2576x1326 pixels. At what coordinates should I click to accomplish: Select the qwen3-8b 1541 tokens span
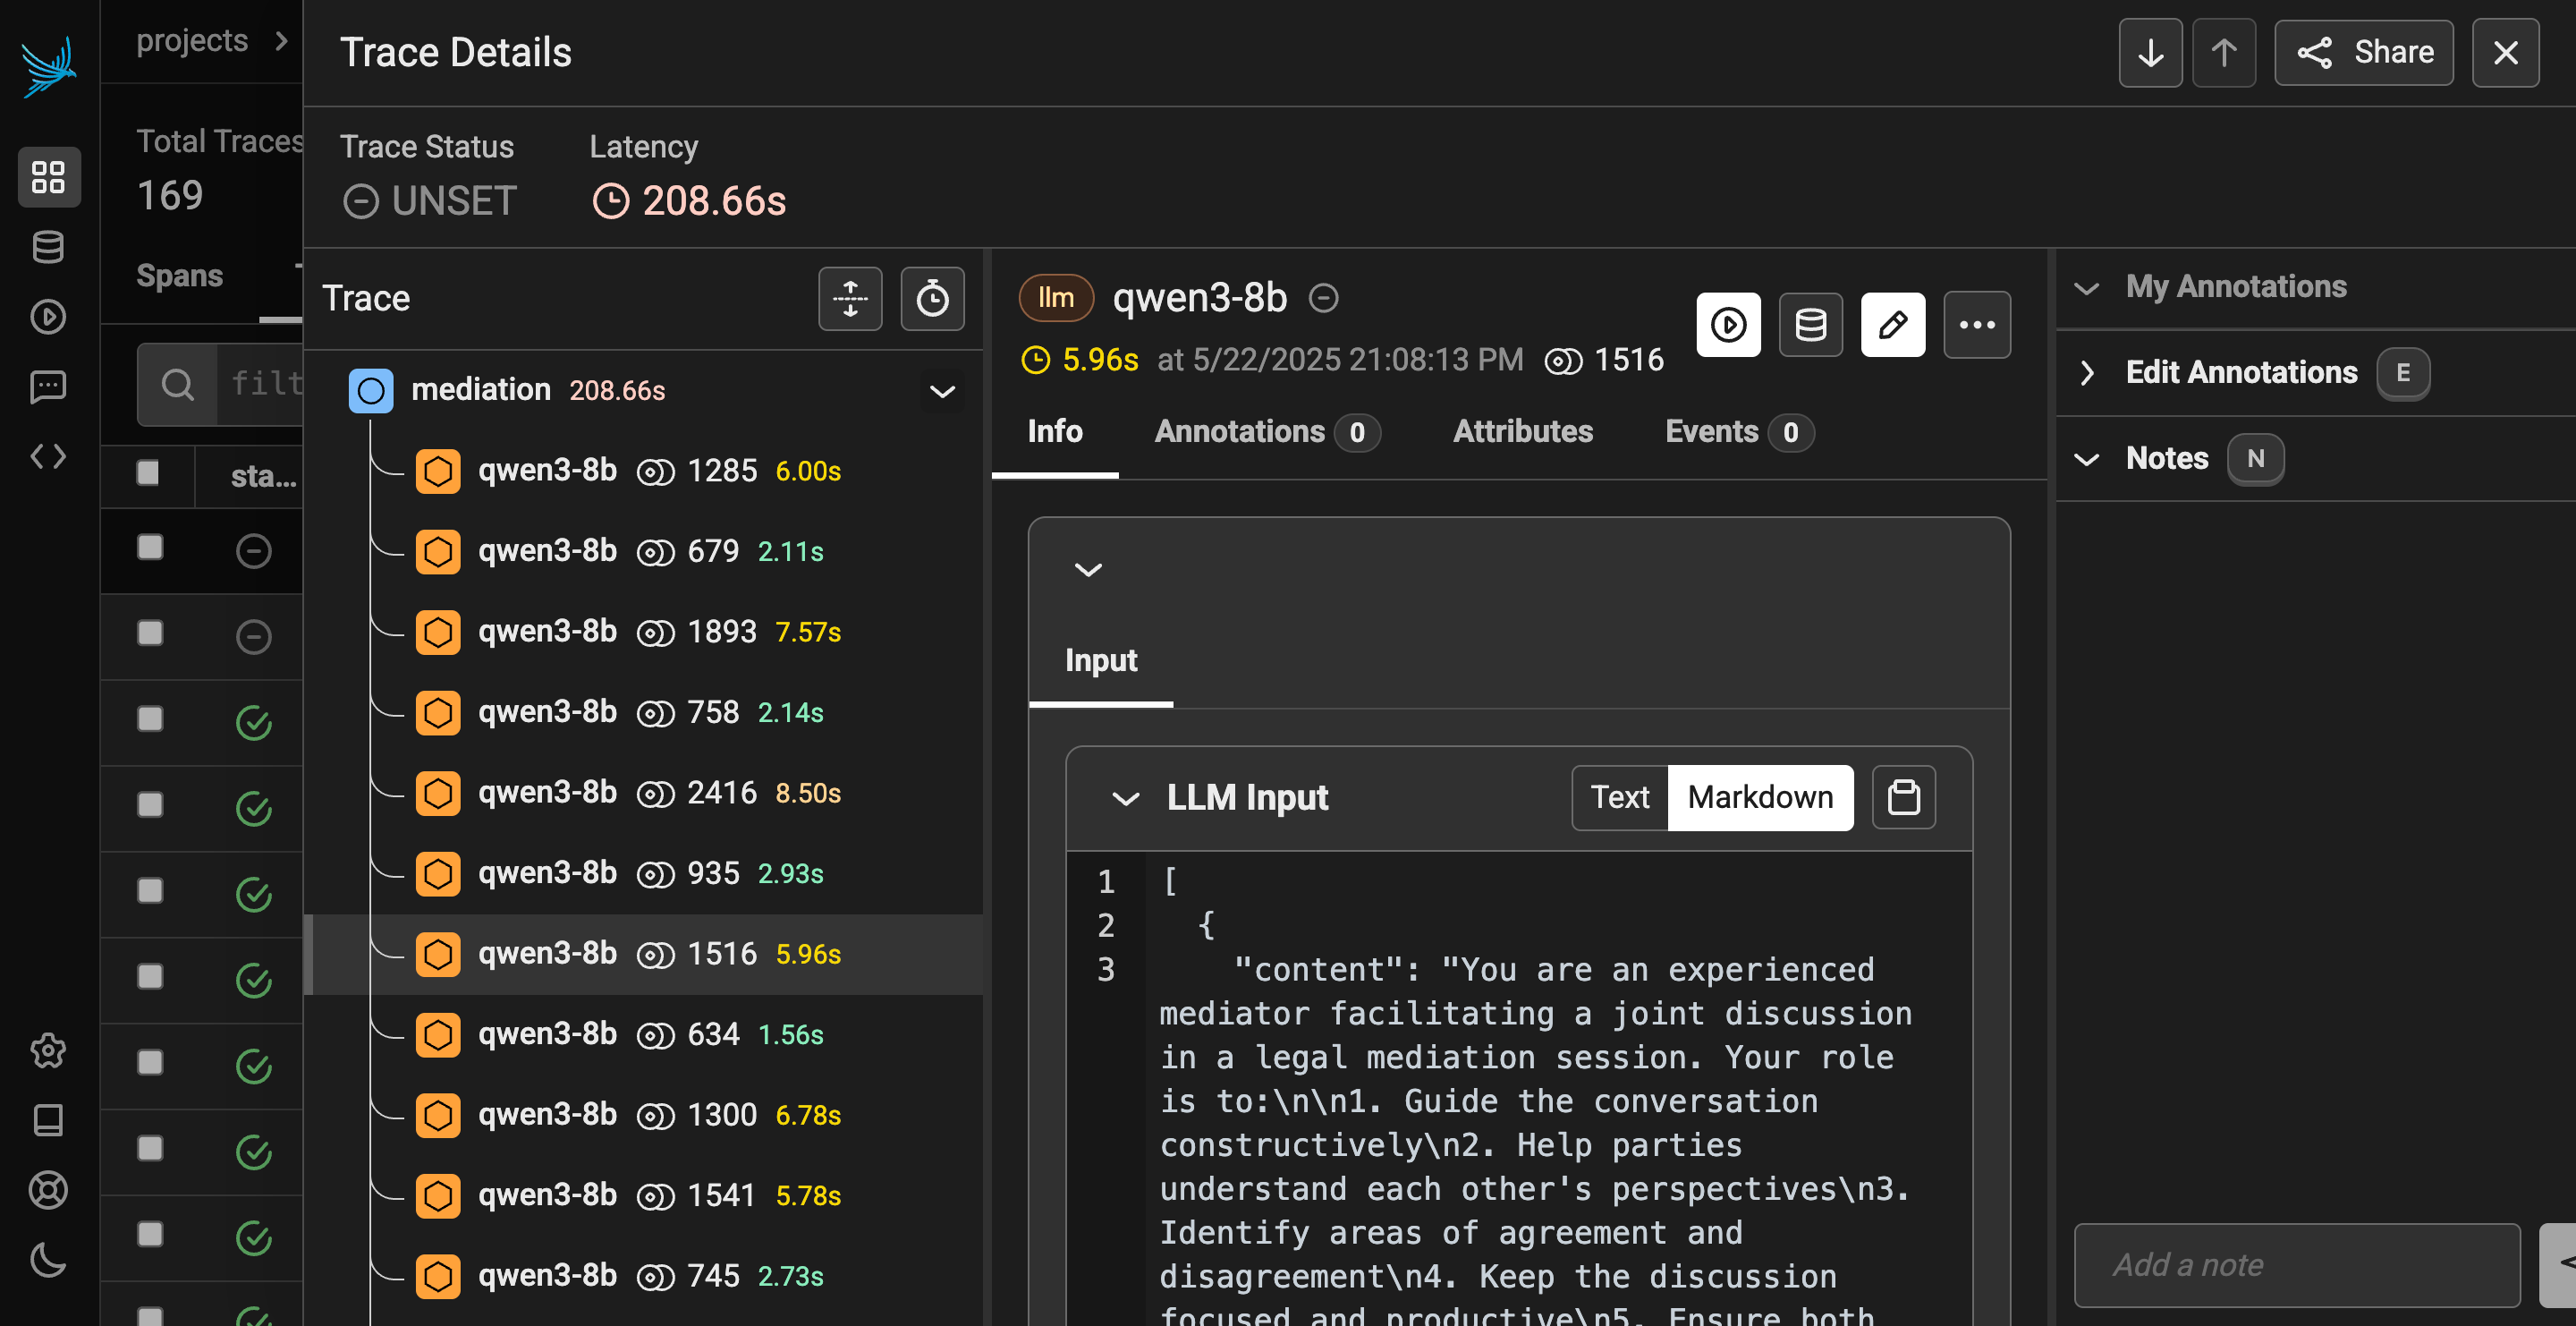(644, 1196)
